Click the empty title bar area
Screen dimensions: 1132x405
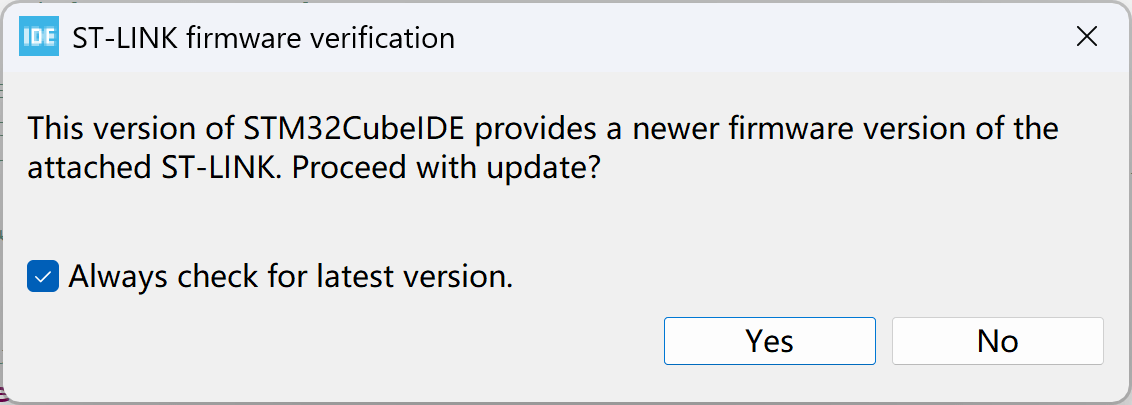click(750, 38)
